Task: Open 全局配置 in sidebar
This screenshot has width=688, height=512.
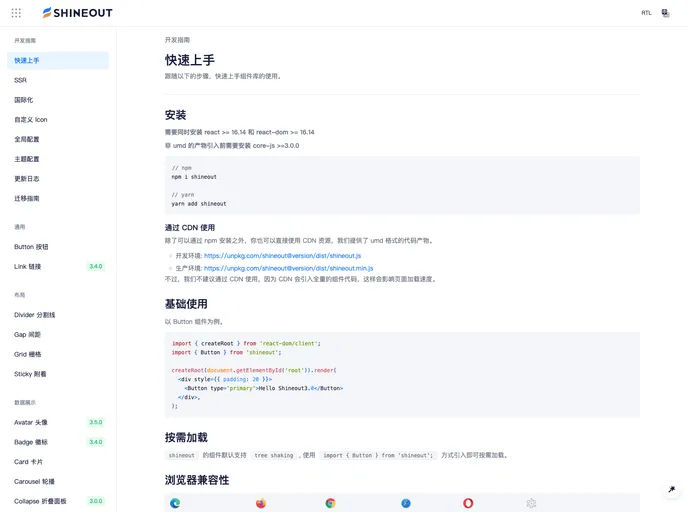Action: (58, 140)
